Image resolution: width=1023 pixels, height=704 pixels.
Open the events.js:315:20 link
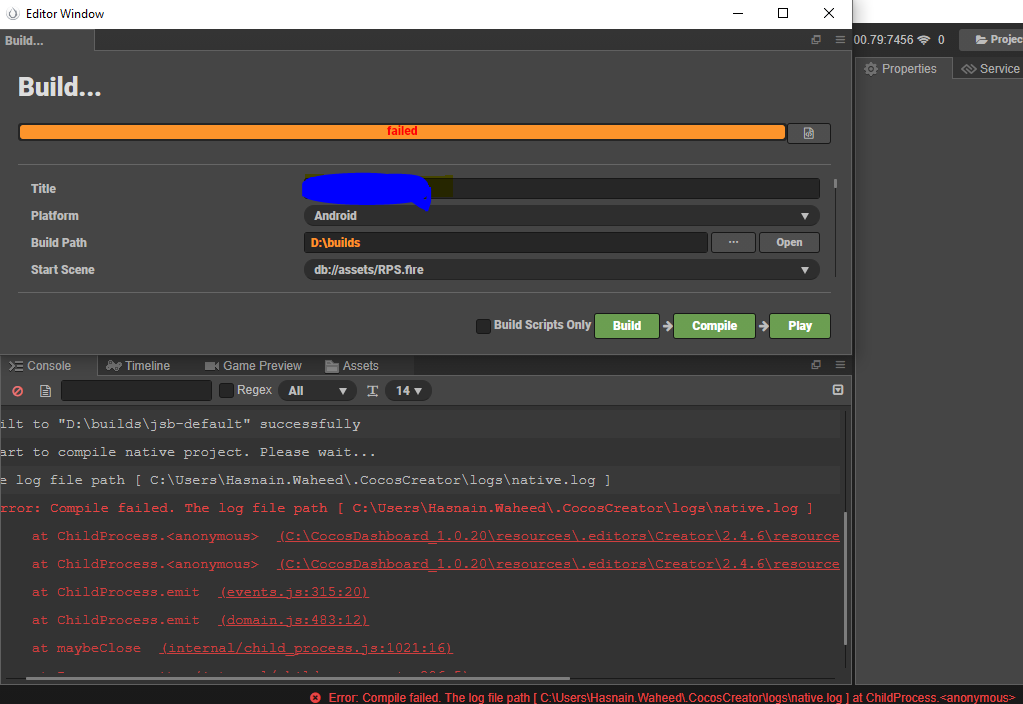pos(294,592)
